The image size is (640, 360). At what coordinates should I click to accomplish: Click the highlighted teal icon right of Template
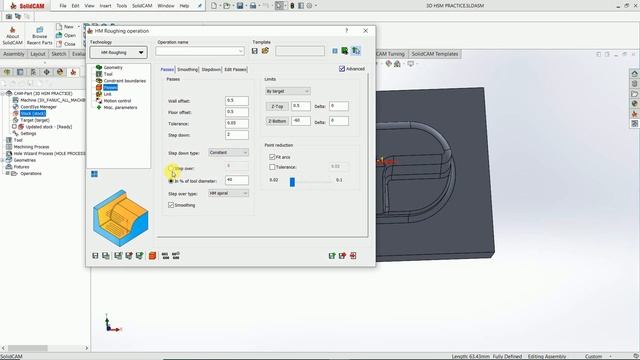click(356, 51)
